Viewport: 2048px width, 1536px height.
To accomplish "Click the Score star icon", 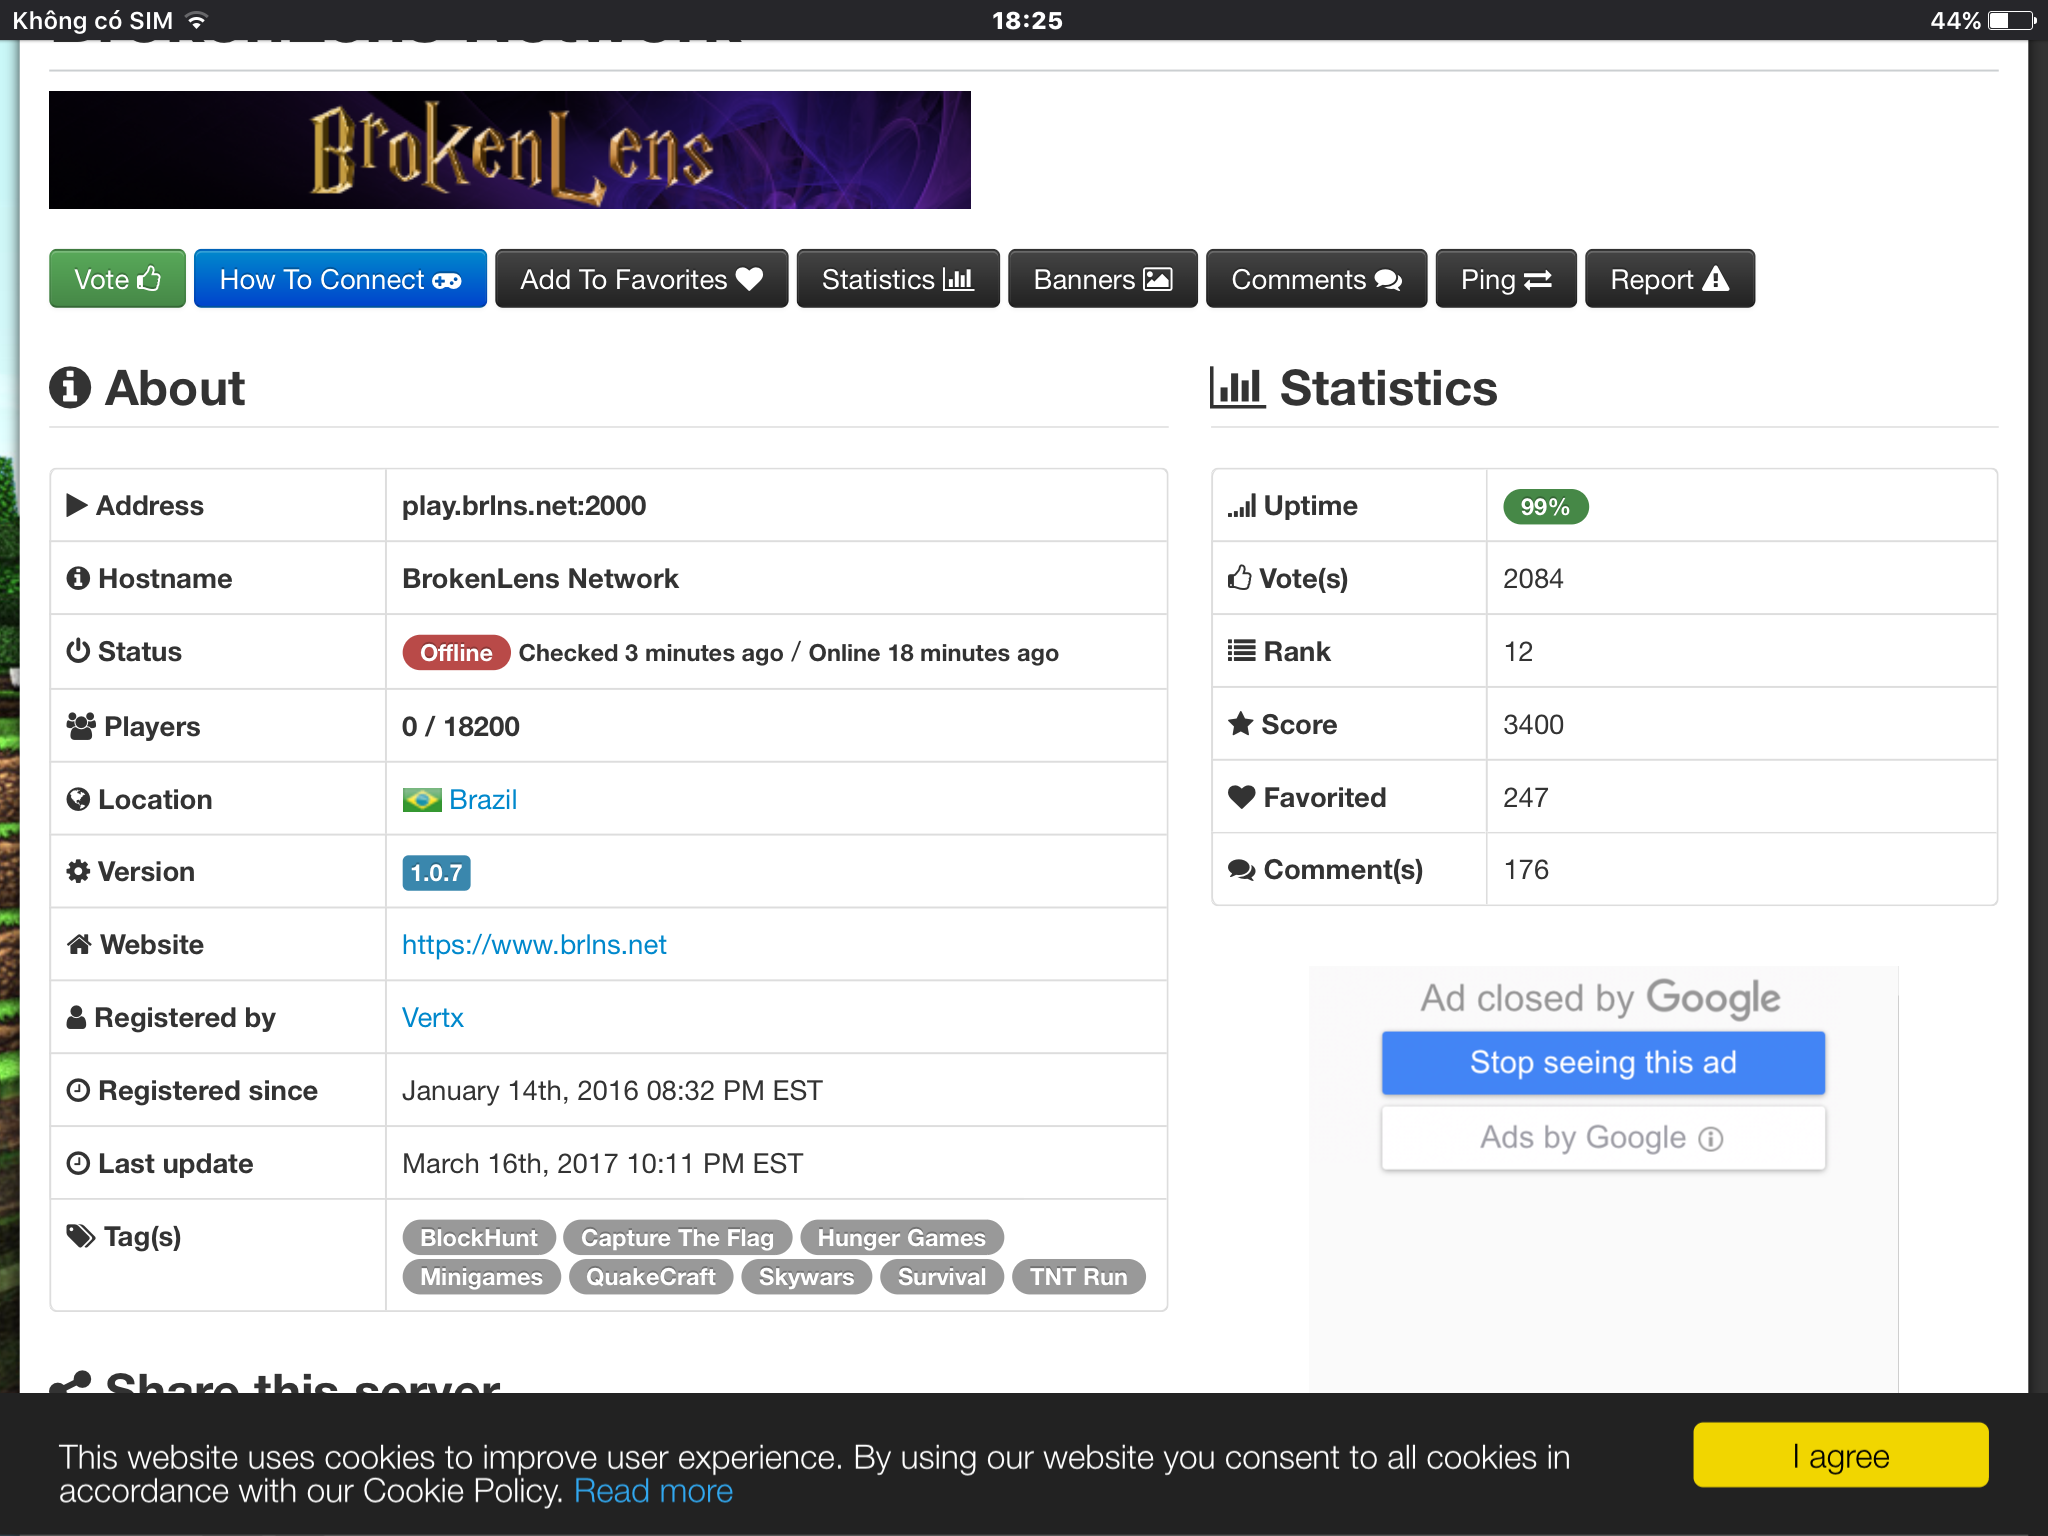I will [x=1241, y=723].
